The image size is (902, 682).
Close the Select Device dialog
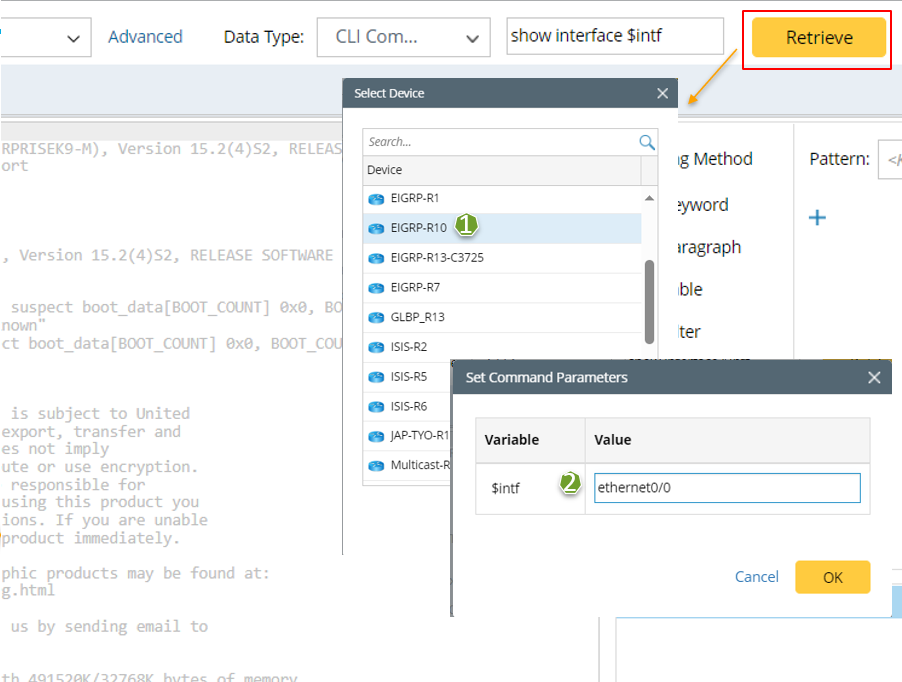(662, 93)
